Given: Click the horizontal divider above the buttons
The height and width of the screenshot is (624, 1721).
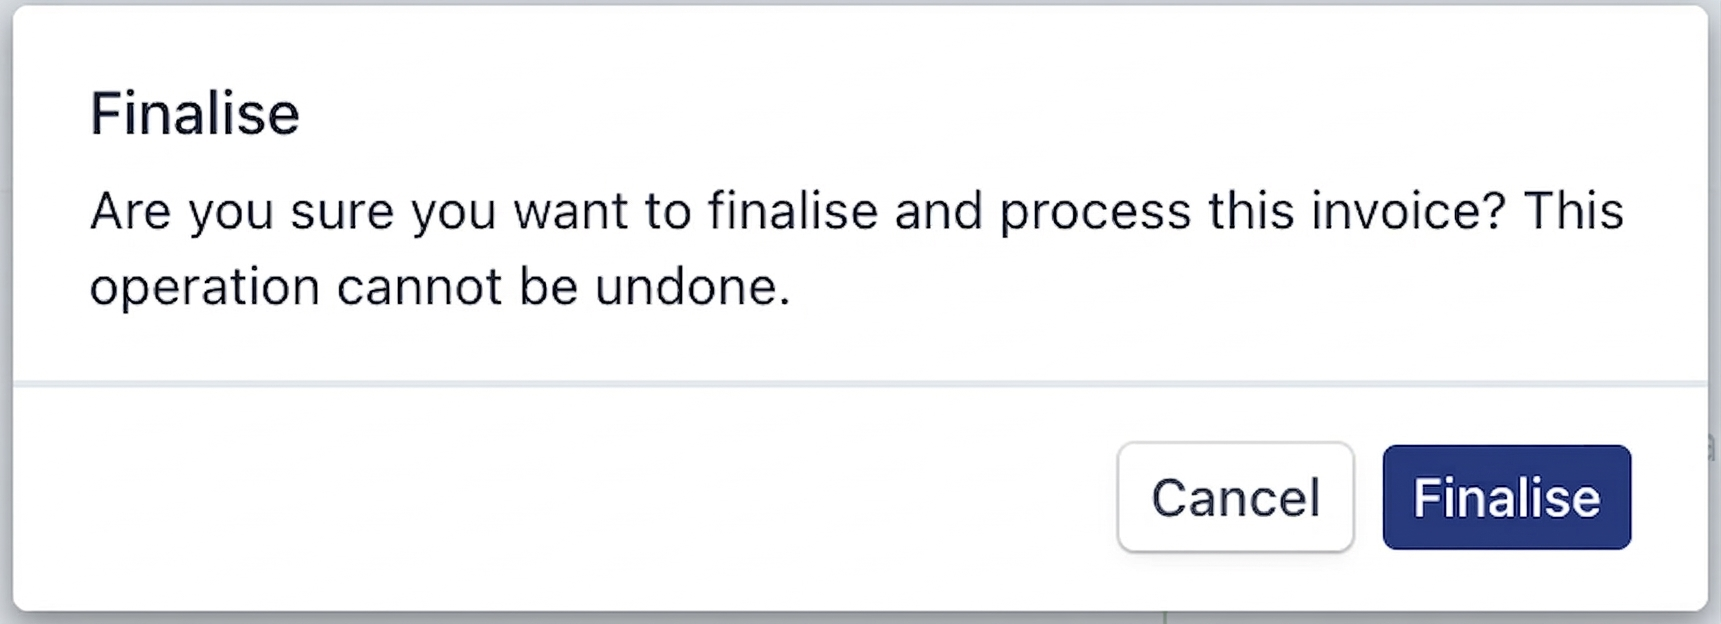Looking at the screenshot, I should click(860, 383).
